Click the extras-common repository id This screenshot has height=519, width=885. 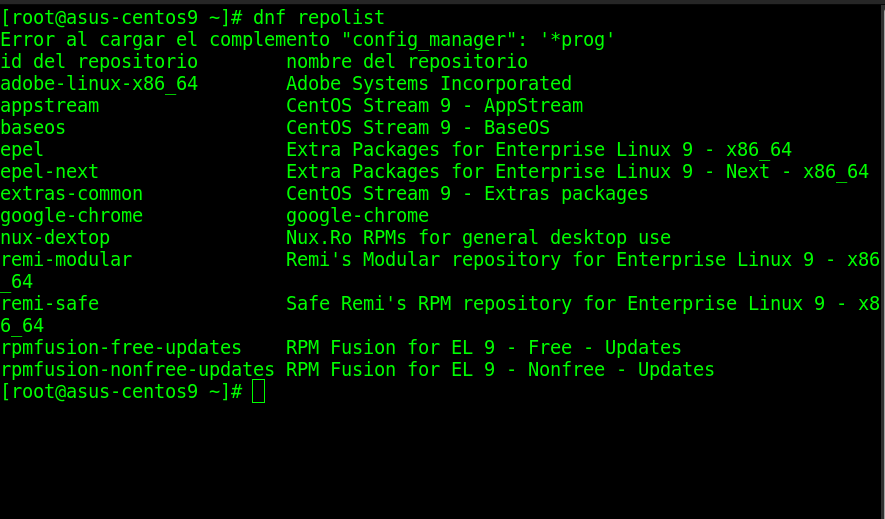click(x=72, y=194)
